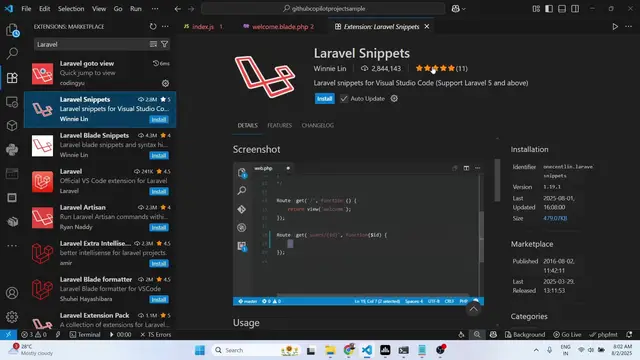Screen dimensions: 640x360
Task: Open the DETAILS tab of extension
Action: coord(247,125)
